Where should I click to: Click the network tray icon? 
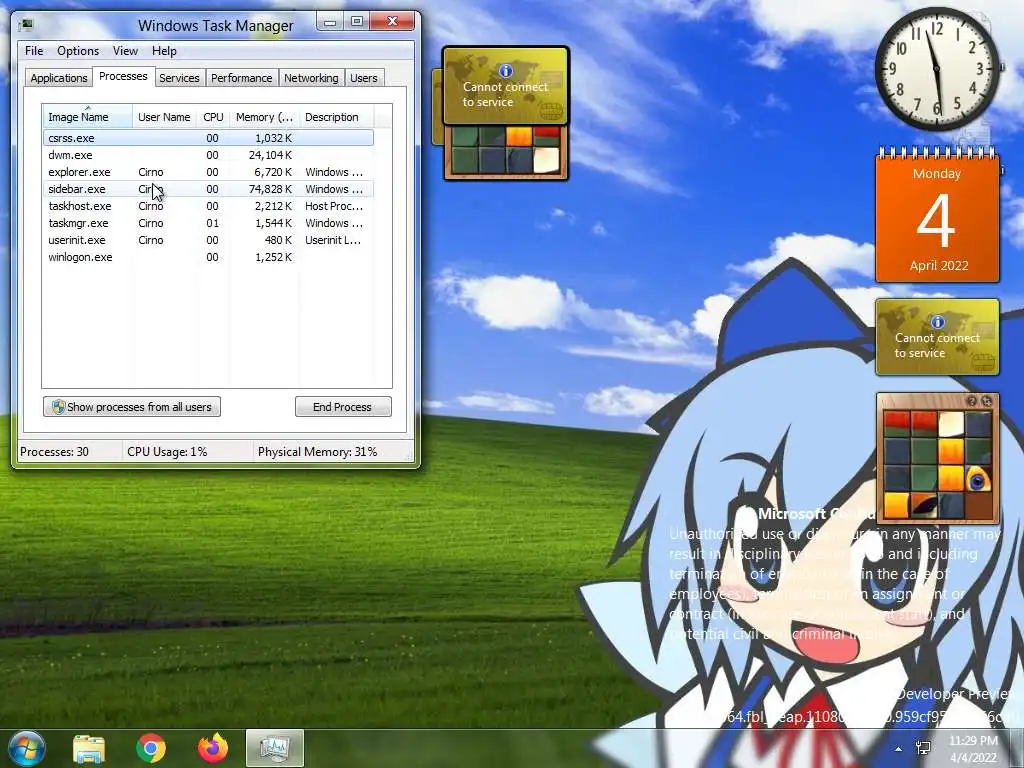(x=923, y=748)
